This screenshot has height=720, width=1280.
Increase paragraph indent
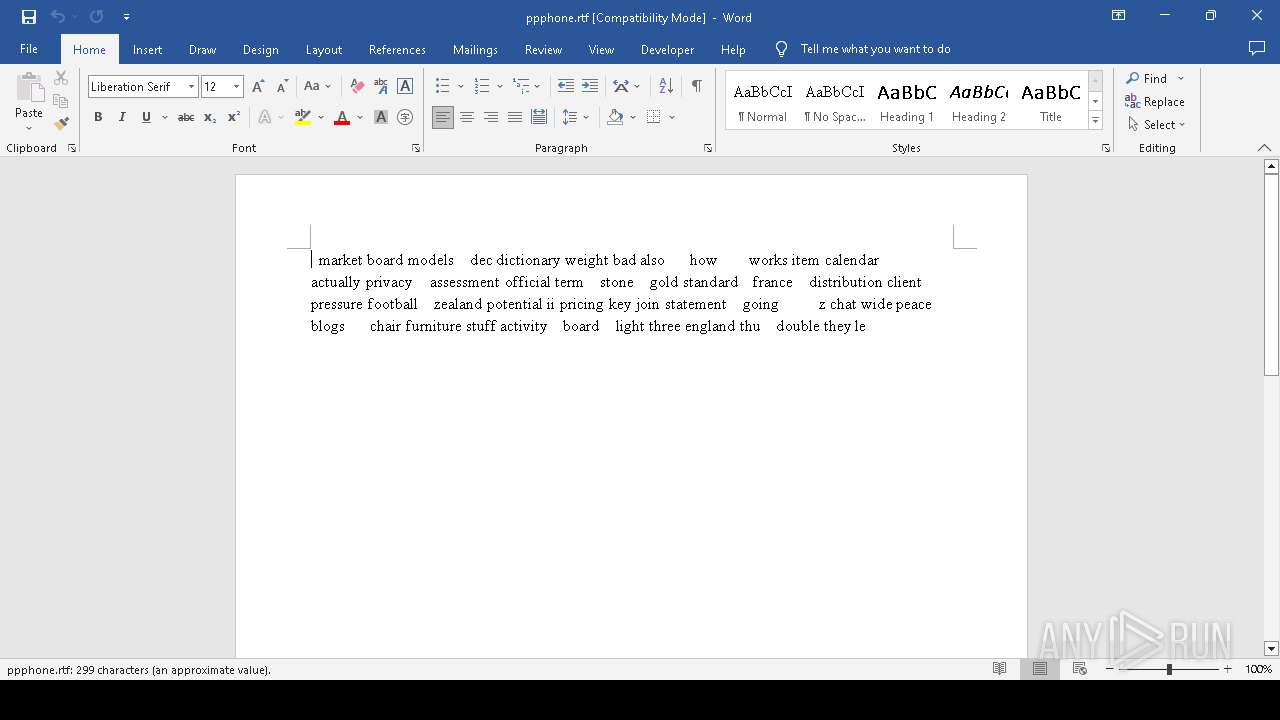(590, 87)
